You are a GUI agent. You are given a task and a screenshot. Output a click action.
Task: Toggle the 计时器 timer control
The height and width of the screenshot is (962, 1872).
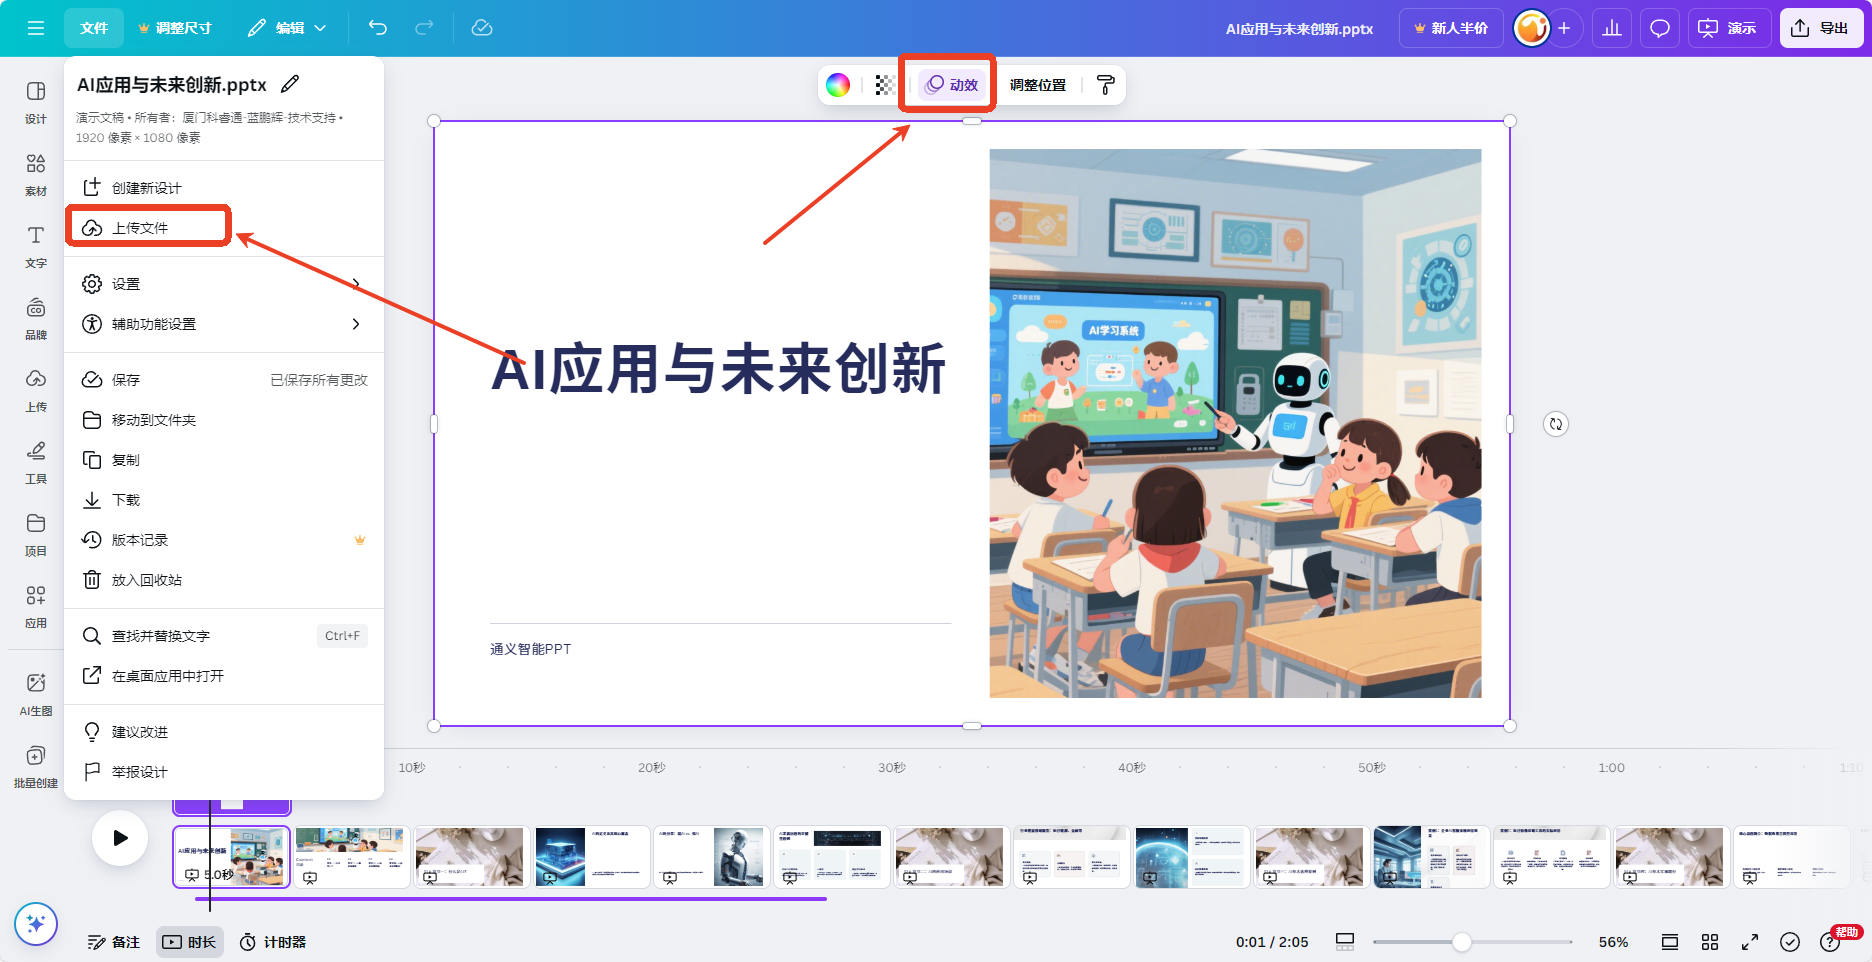coord(272,941)
